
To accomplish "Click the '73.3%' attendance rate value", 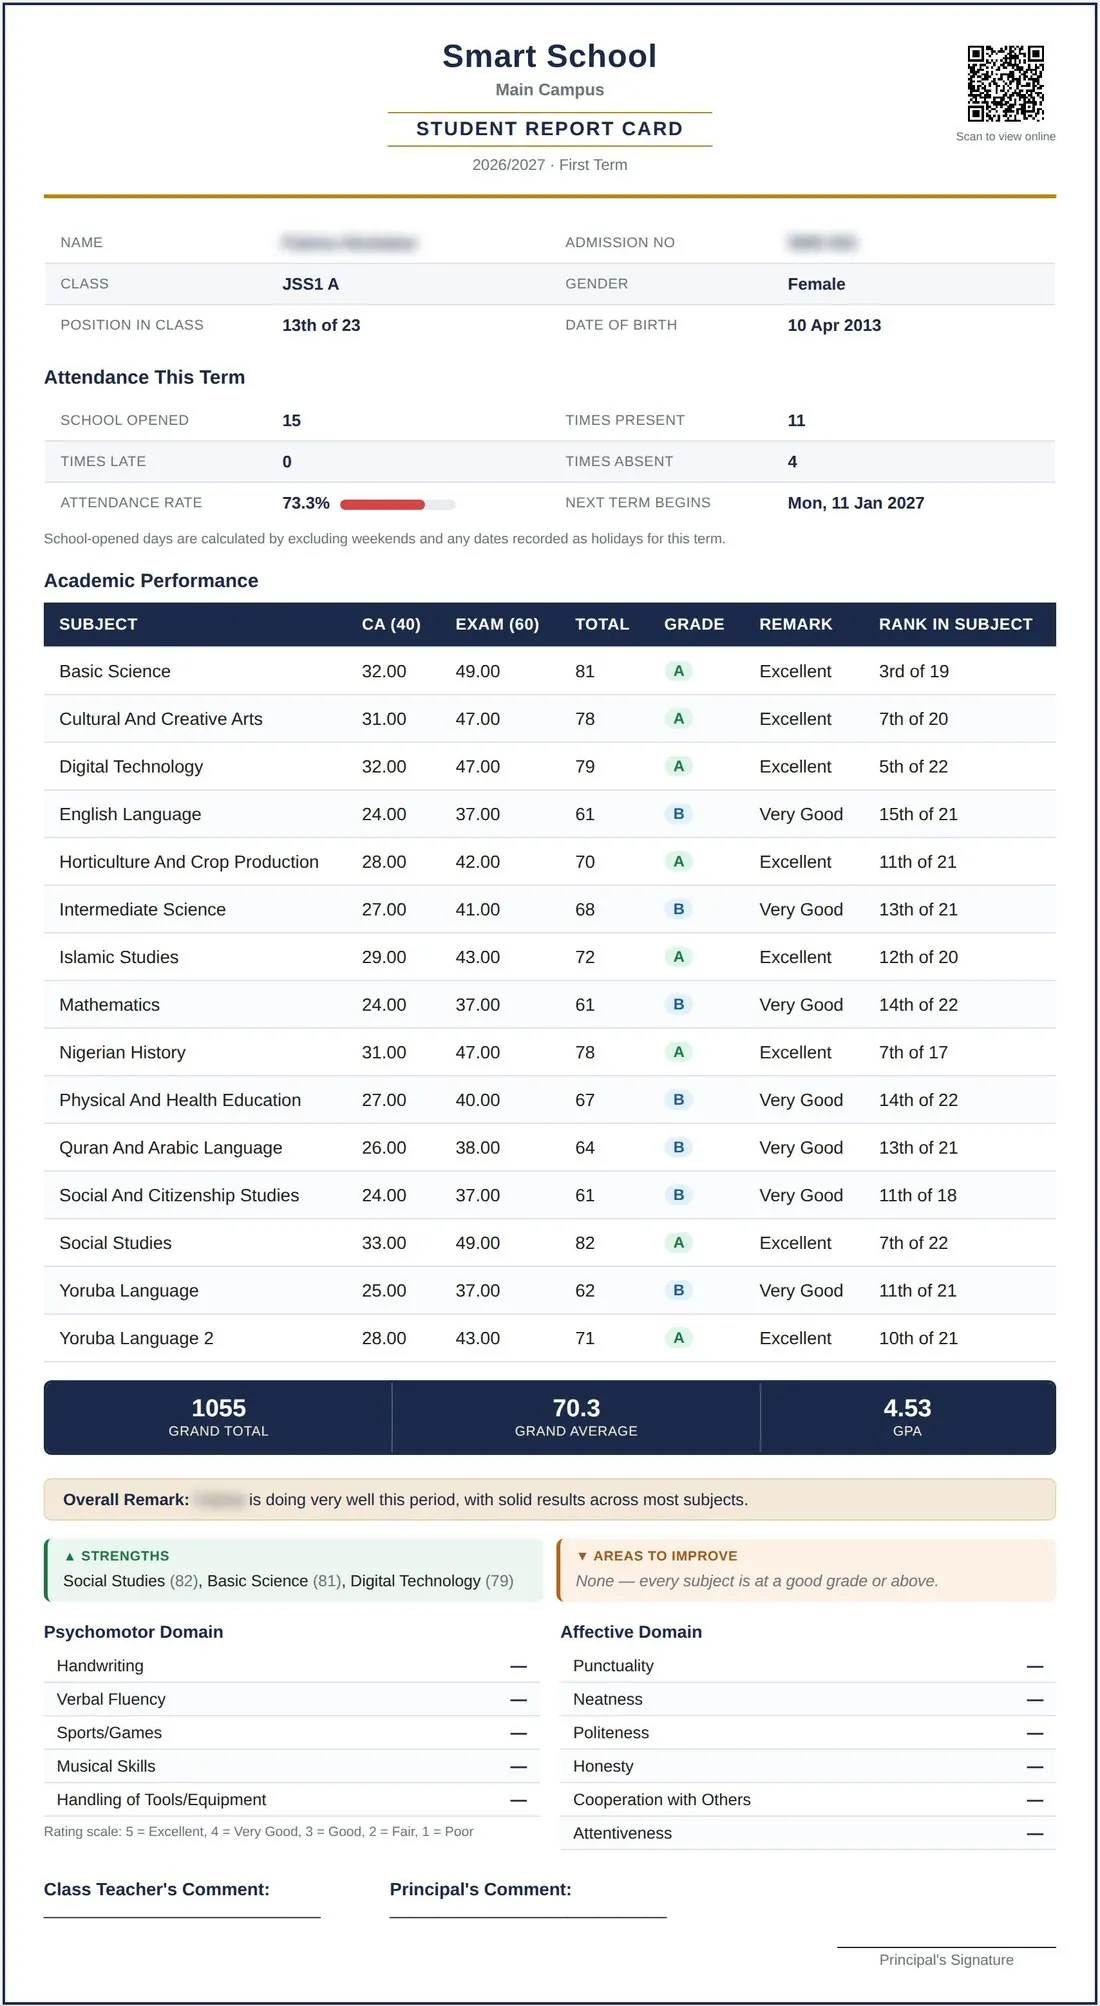I will [x=306, y=503].
